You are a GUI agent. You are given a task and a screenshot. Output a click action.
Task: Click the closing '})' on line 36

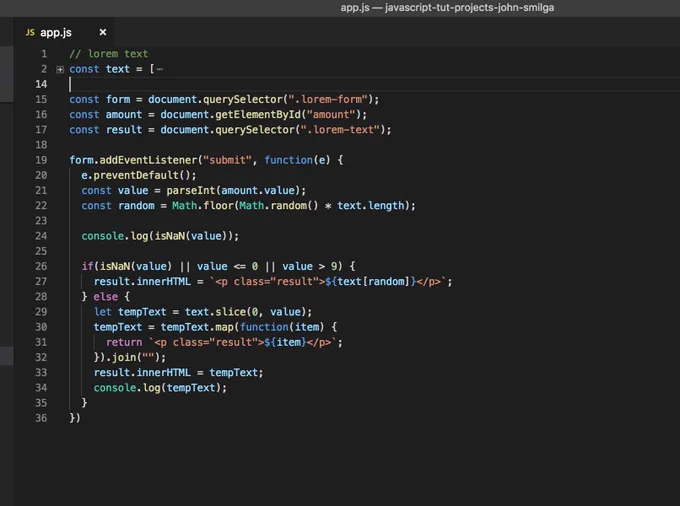[75, 418]
